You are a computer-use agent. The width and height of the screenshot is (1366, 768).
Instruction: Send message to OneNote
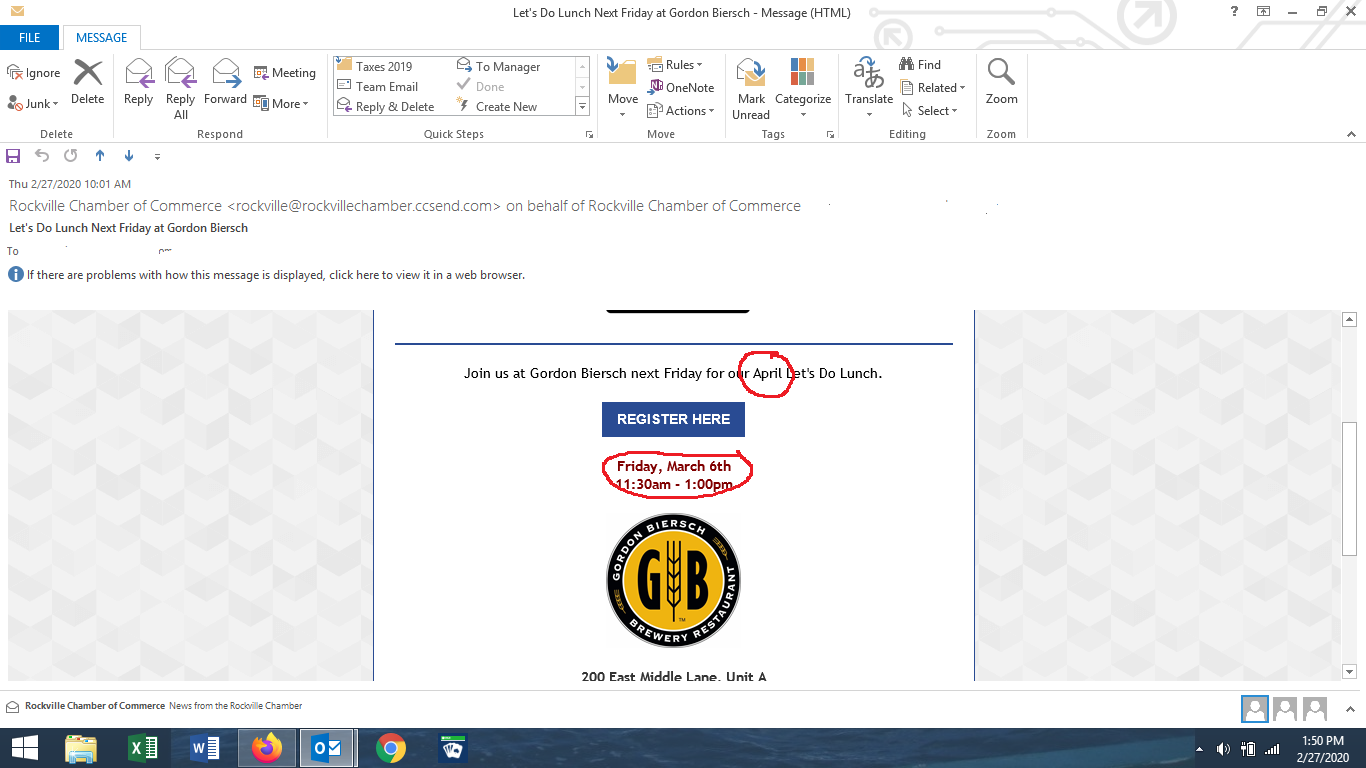tap(681, 88)
